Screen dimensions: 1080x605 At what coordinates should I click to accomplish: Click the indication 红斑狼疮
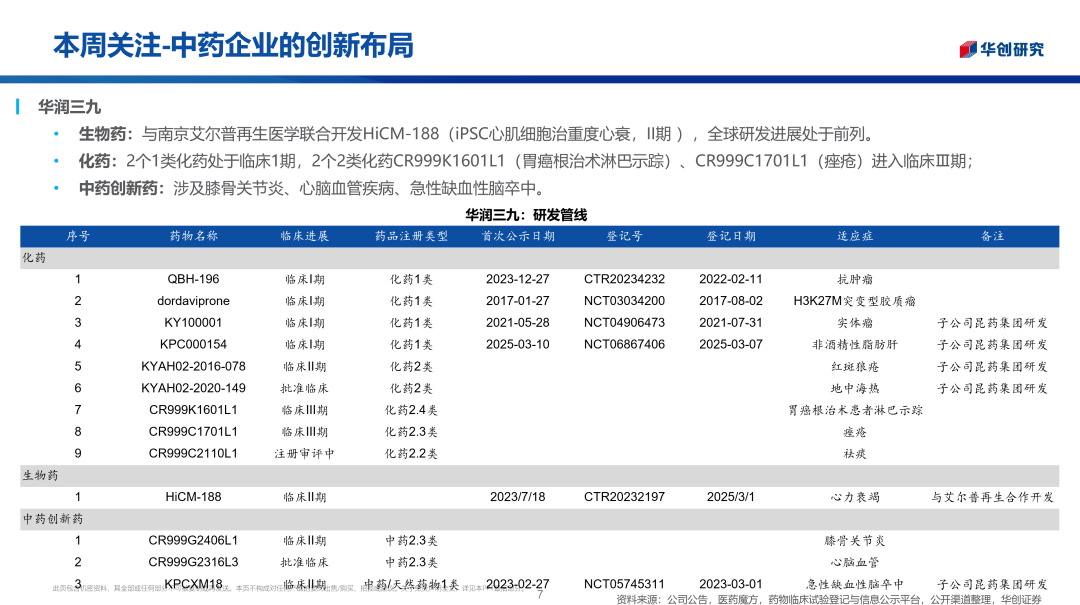click(x=855, y=367)
